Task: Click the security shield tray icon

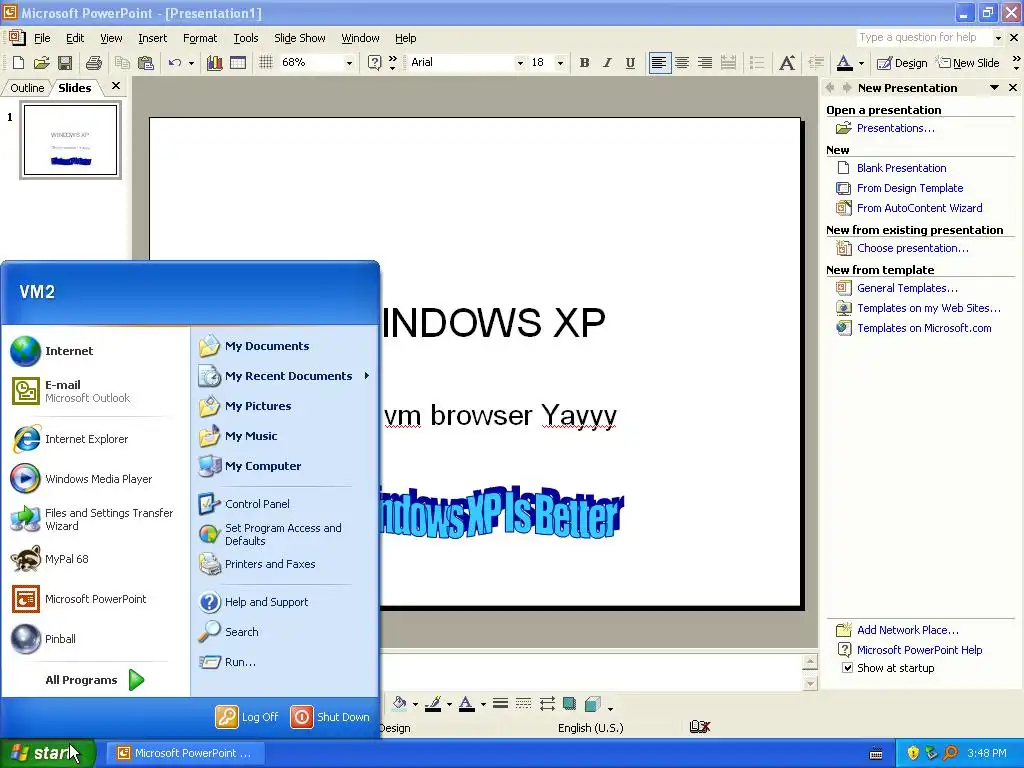Action: [x=913, y=753]
